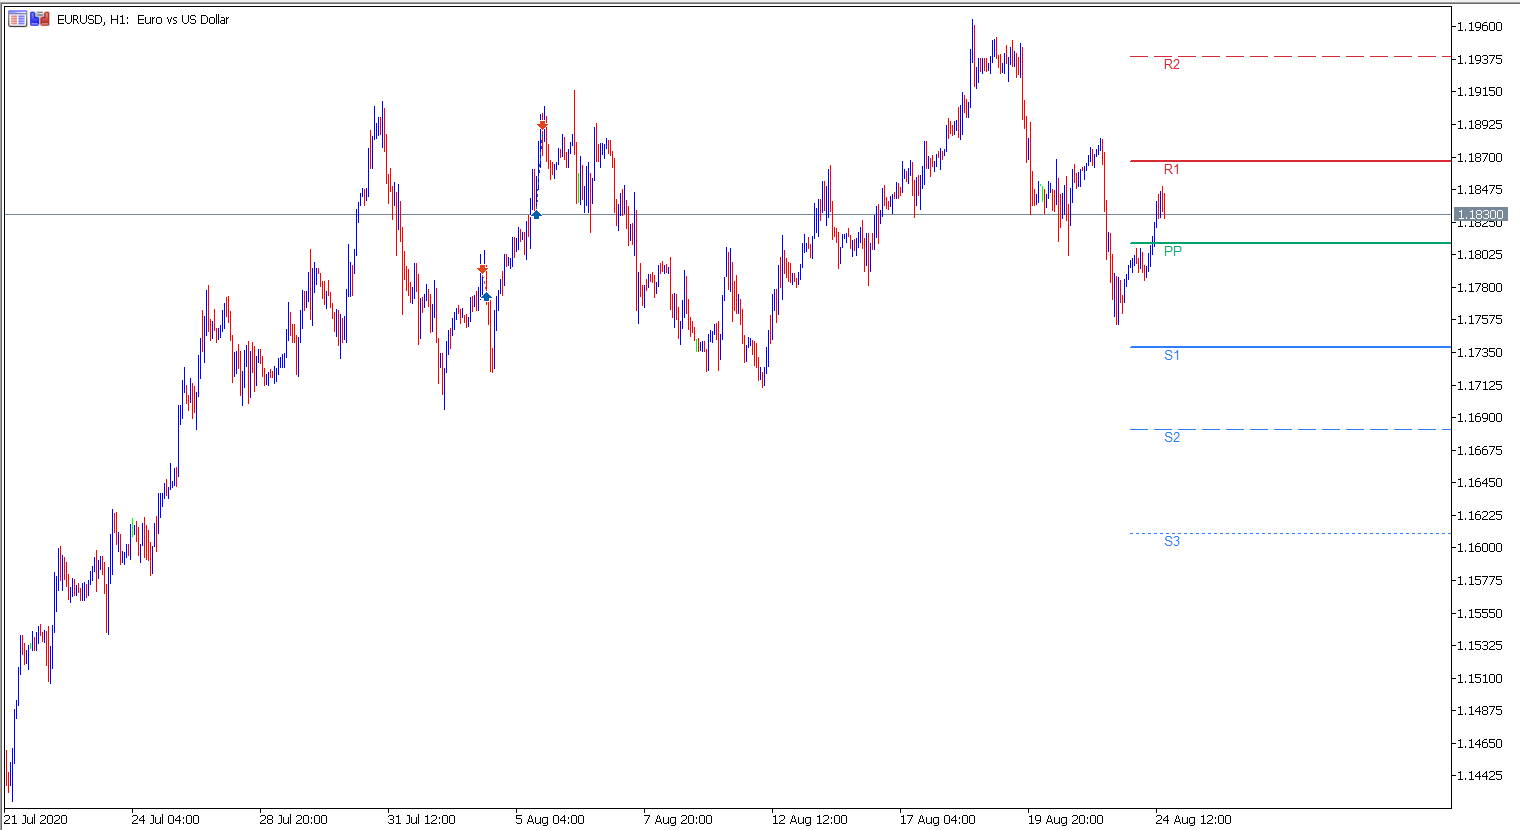Select the current price tag 1.18300
The width and height of the screenshot is (1520, 830).
[x=1479, y=215]
